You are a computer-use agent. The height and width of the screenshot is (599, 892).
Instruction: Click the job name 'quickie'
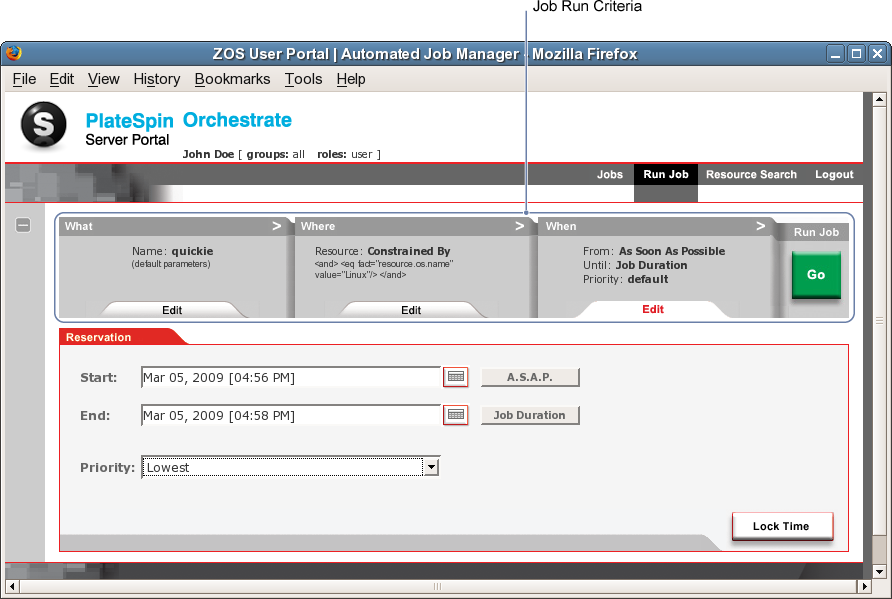click(x=192, y=251)
